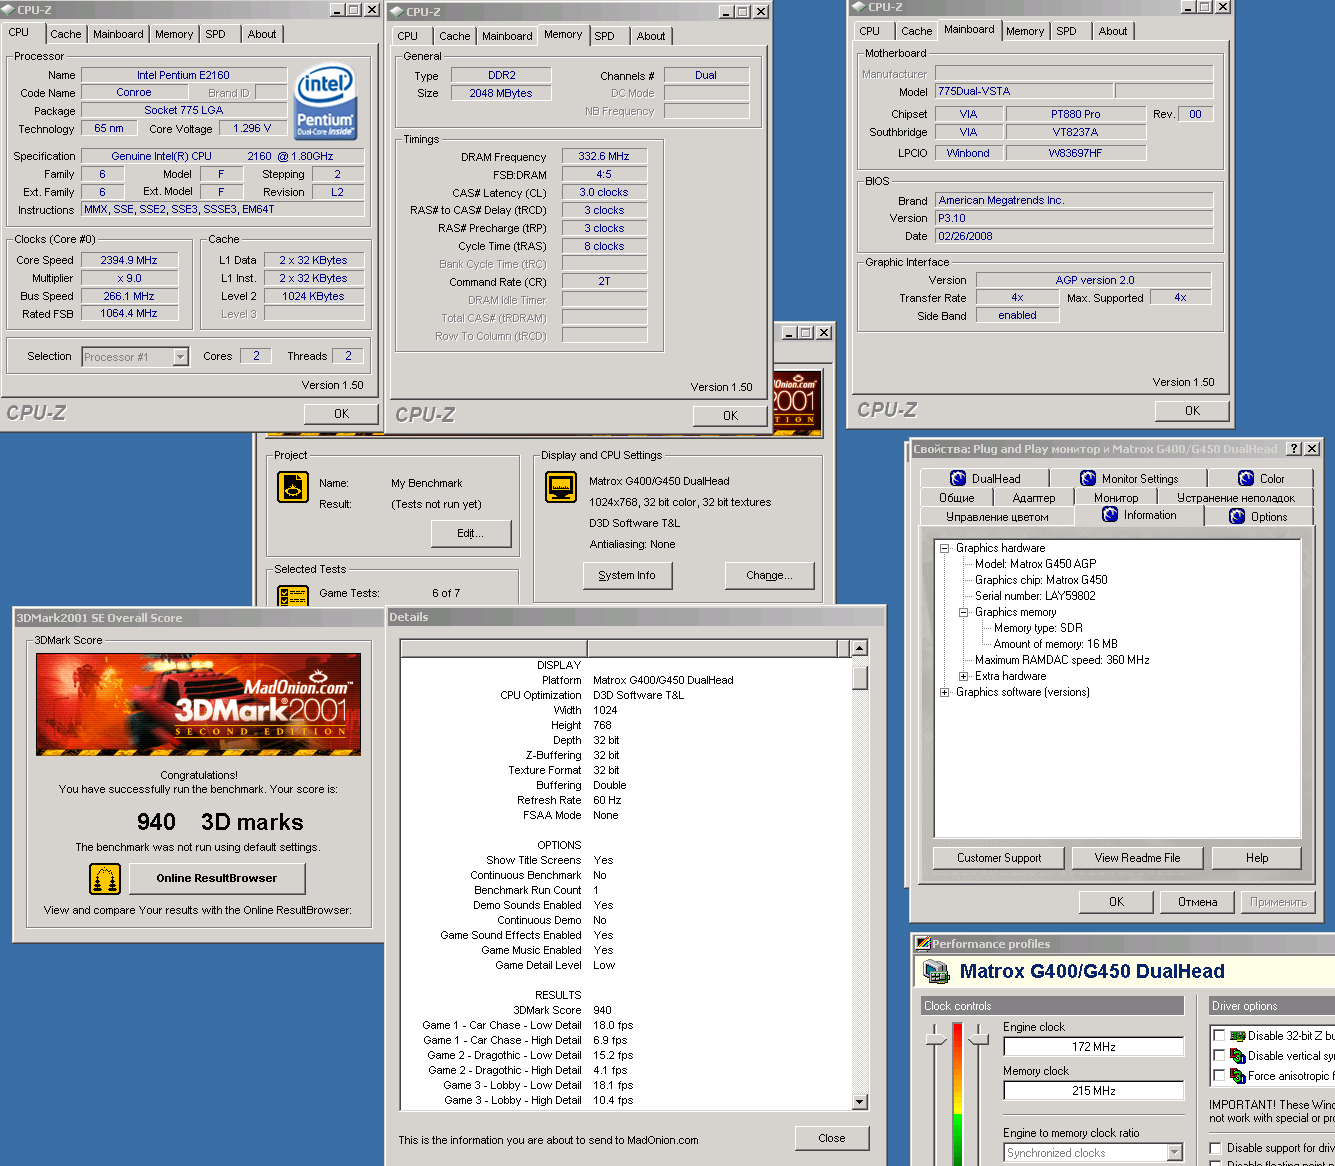Click the Engine clock slider handle
Screen dimensions: 1335x1166
click(936, 1040)
